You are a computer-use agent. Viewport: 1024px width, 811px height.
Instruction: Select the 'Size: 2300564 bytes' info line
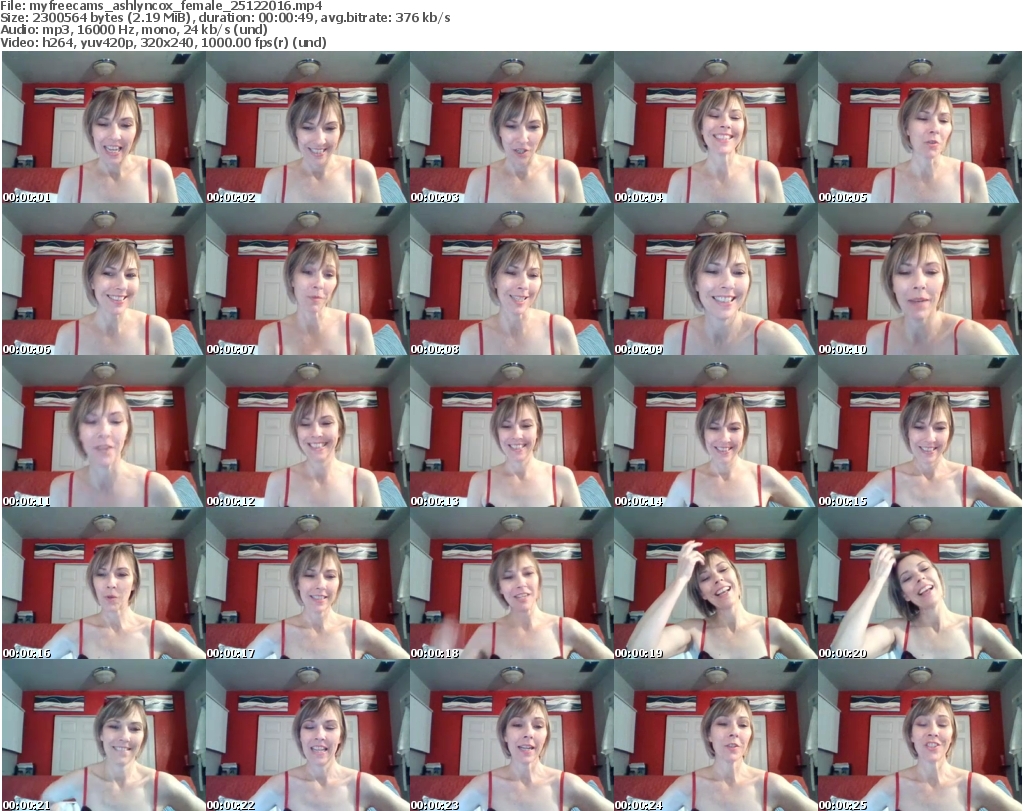(x=225, y=18)
